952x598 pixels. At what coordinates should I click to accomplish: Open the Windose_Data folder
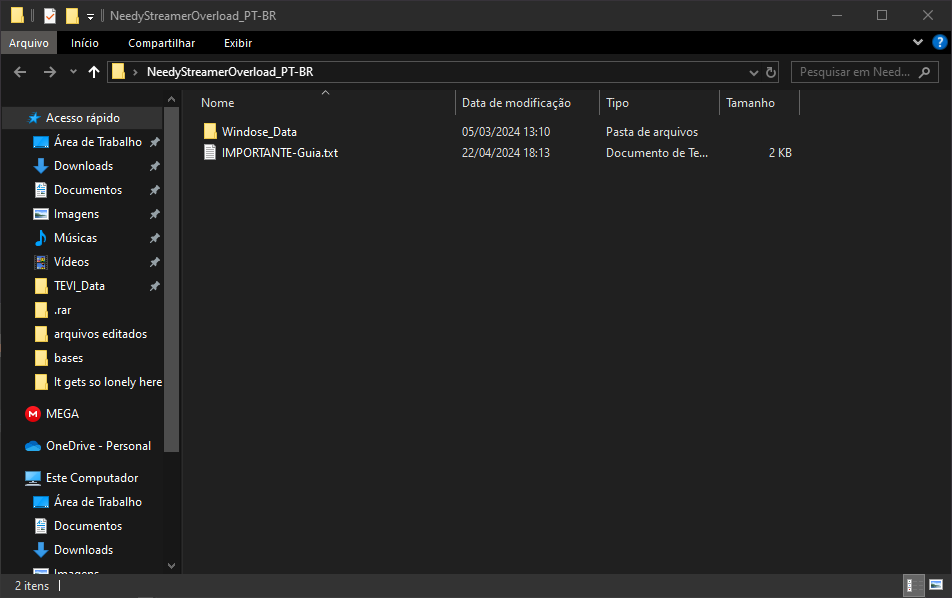click(259, 132)
